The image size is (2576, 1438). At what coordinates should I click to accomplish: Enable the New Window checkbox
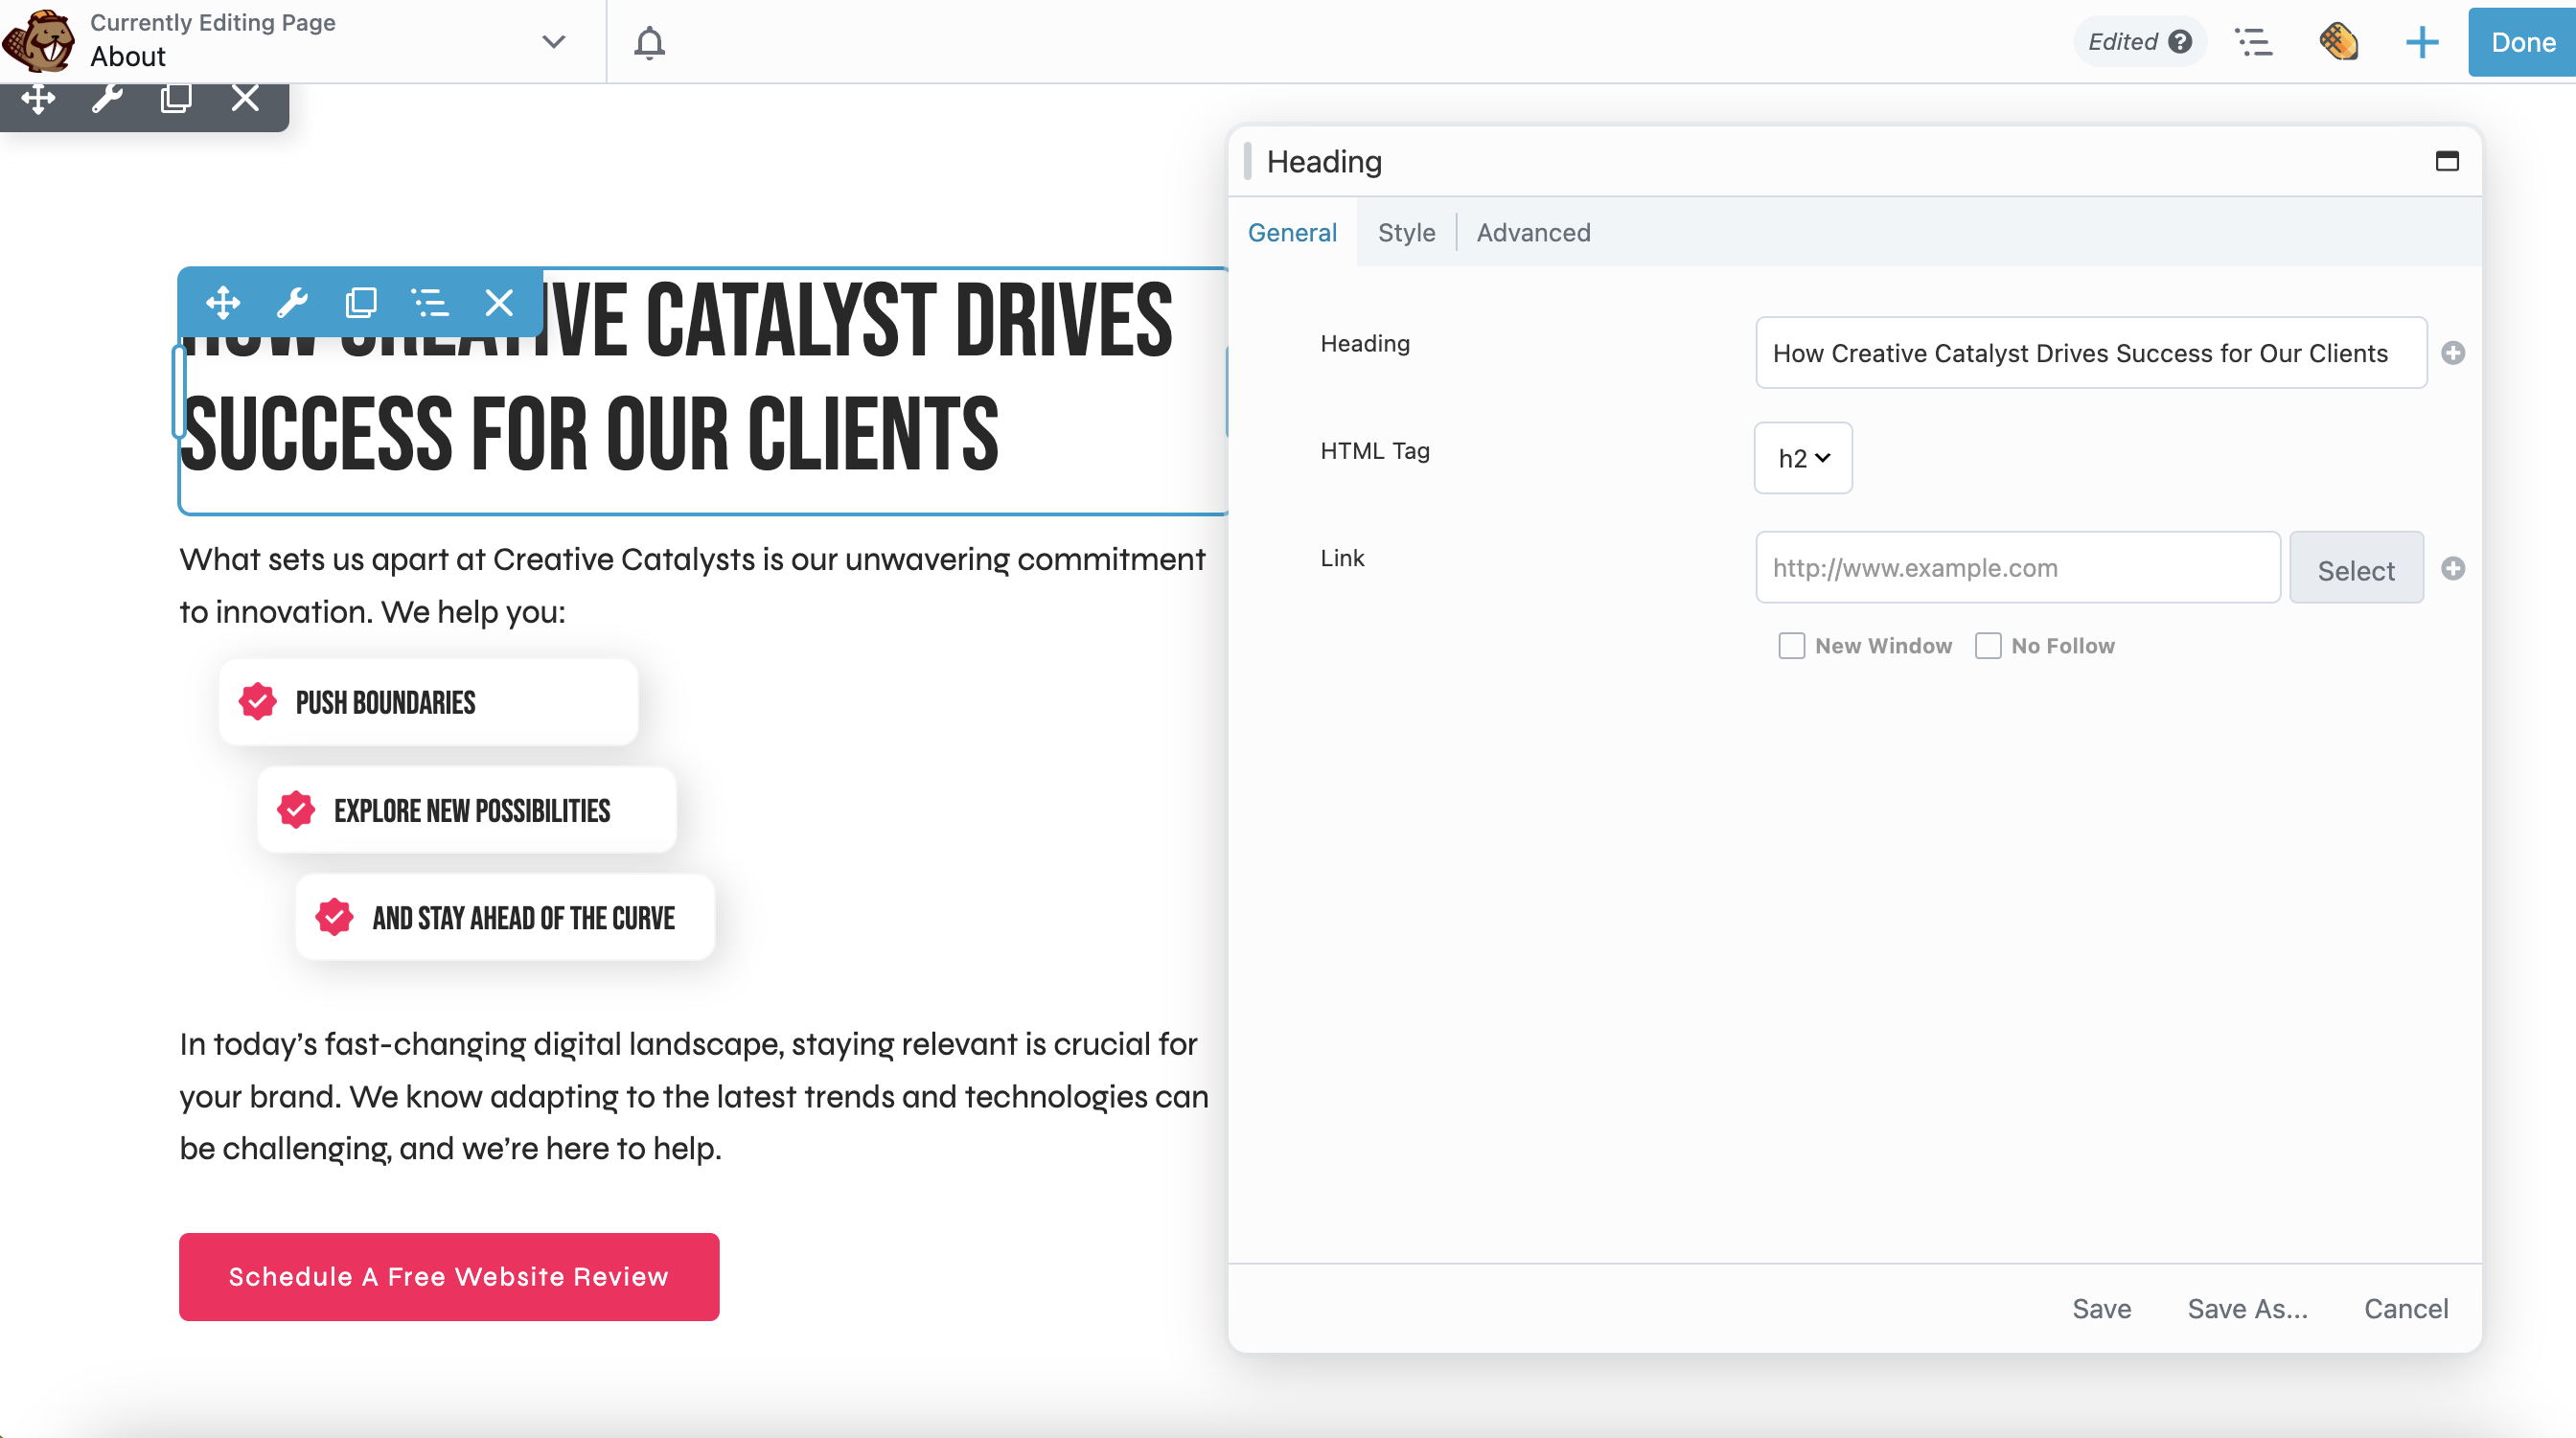tap(1791, 646)
